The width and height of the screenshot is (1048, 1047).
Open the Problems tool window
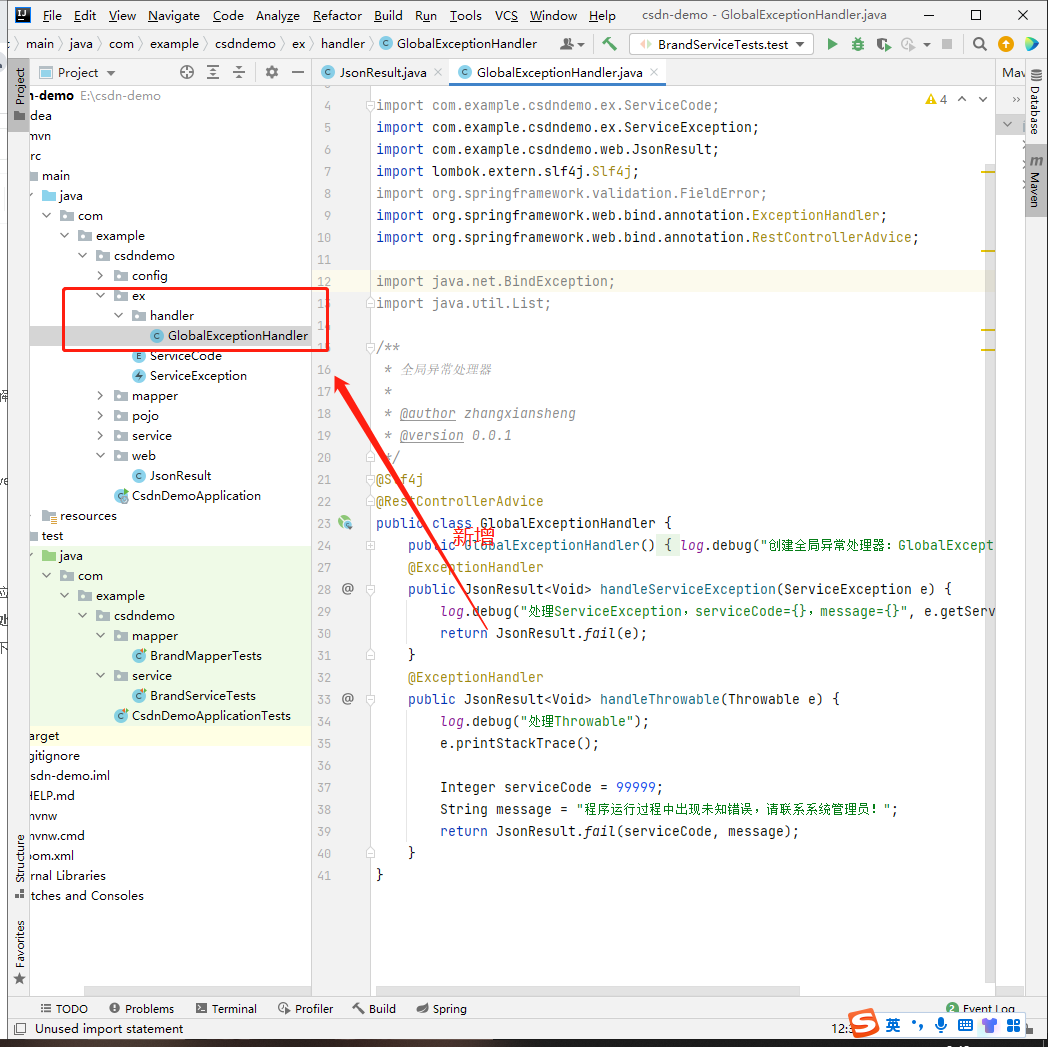click(x=142, y=1008)
